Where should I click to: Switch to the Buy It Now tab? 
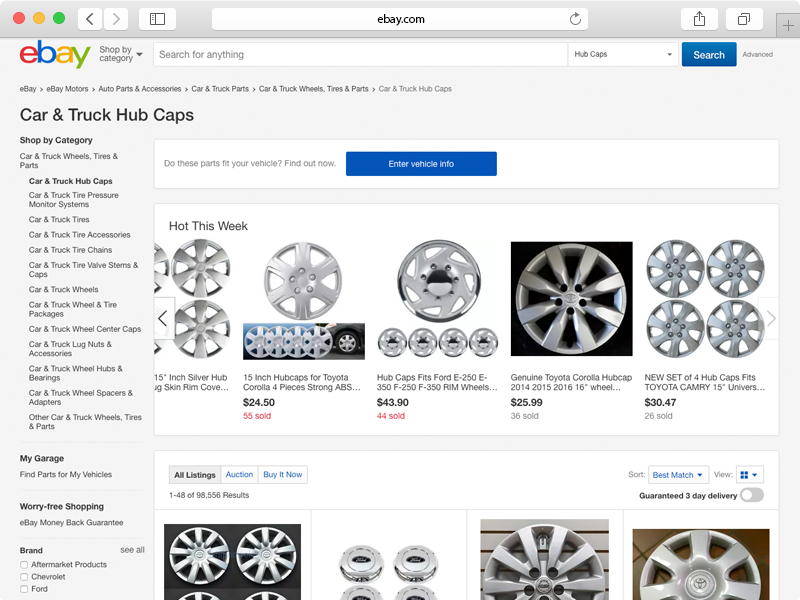click(283, 474)
